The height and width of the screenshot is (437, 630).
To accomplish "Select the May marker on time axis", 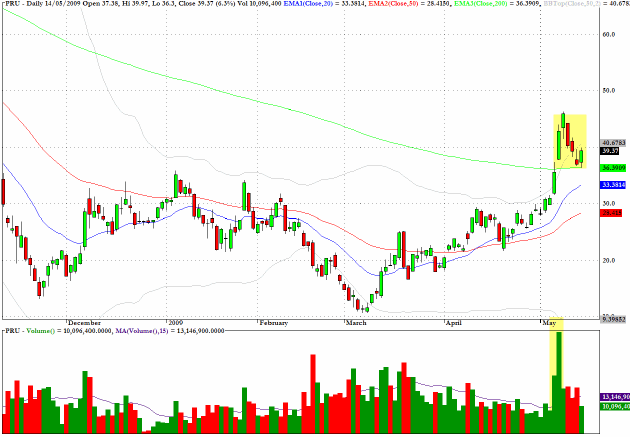I will [x=549, y=323].
